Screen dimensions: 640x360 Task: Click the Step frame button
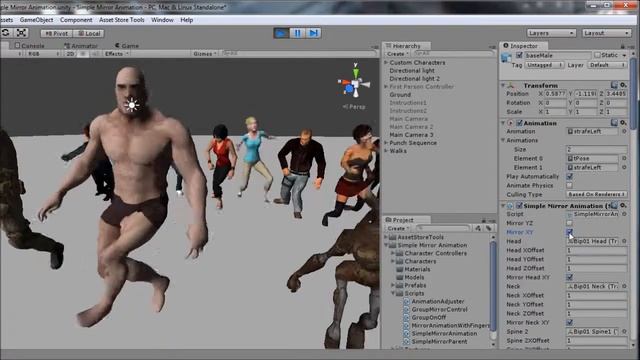point(313,33)
